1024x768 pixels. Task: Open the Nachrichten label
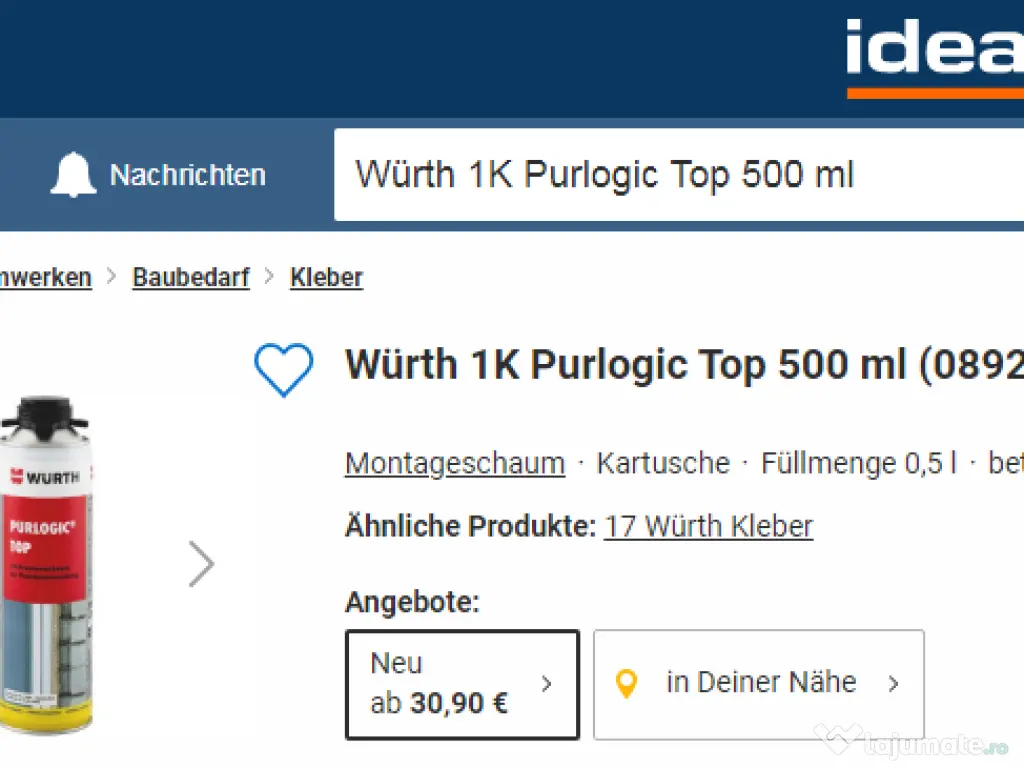coord(187,175)
